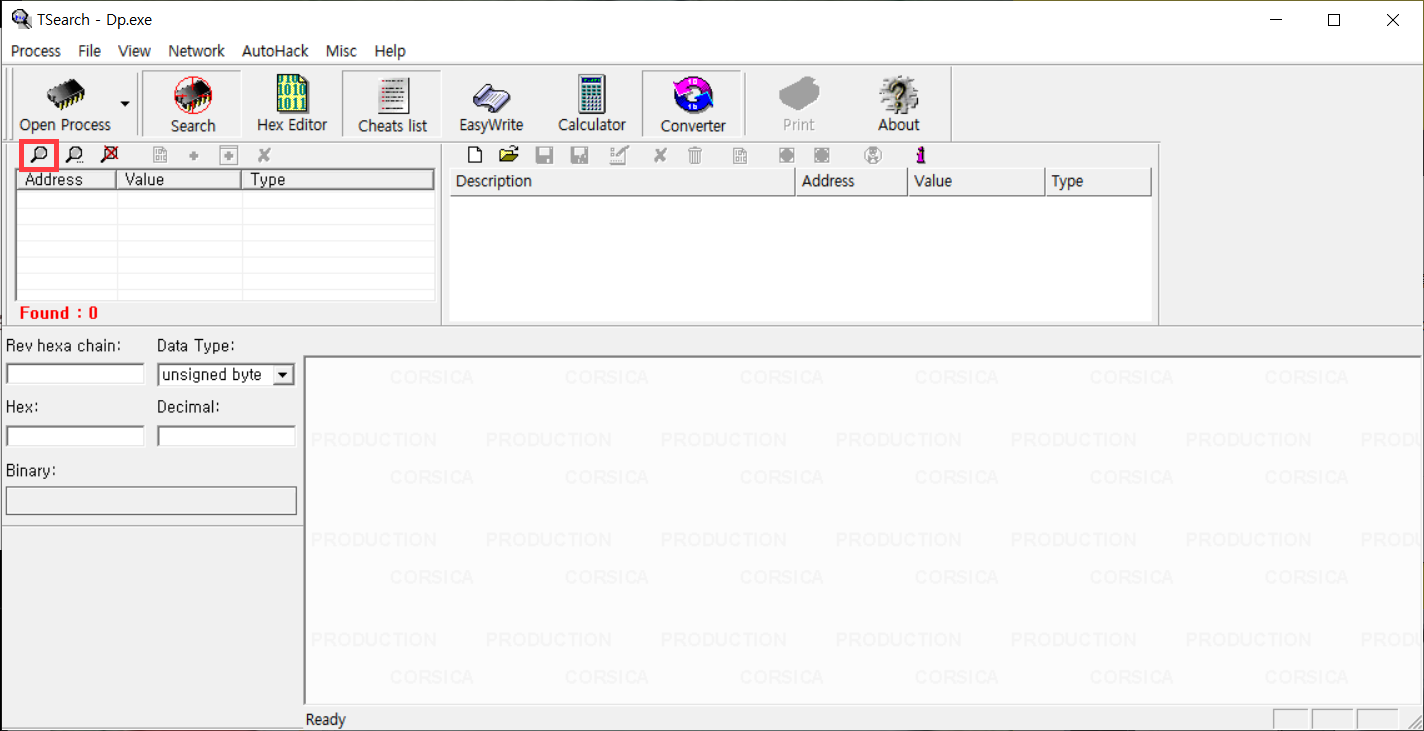Click the second unfreeze square icon

coord(821,155)
